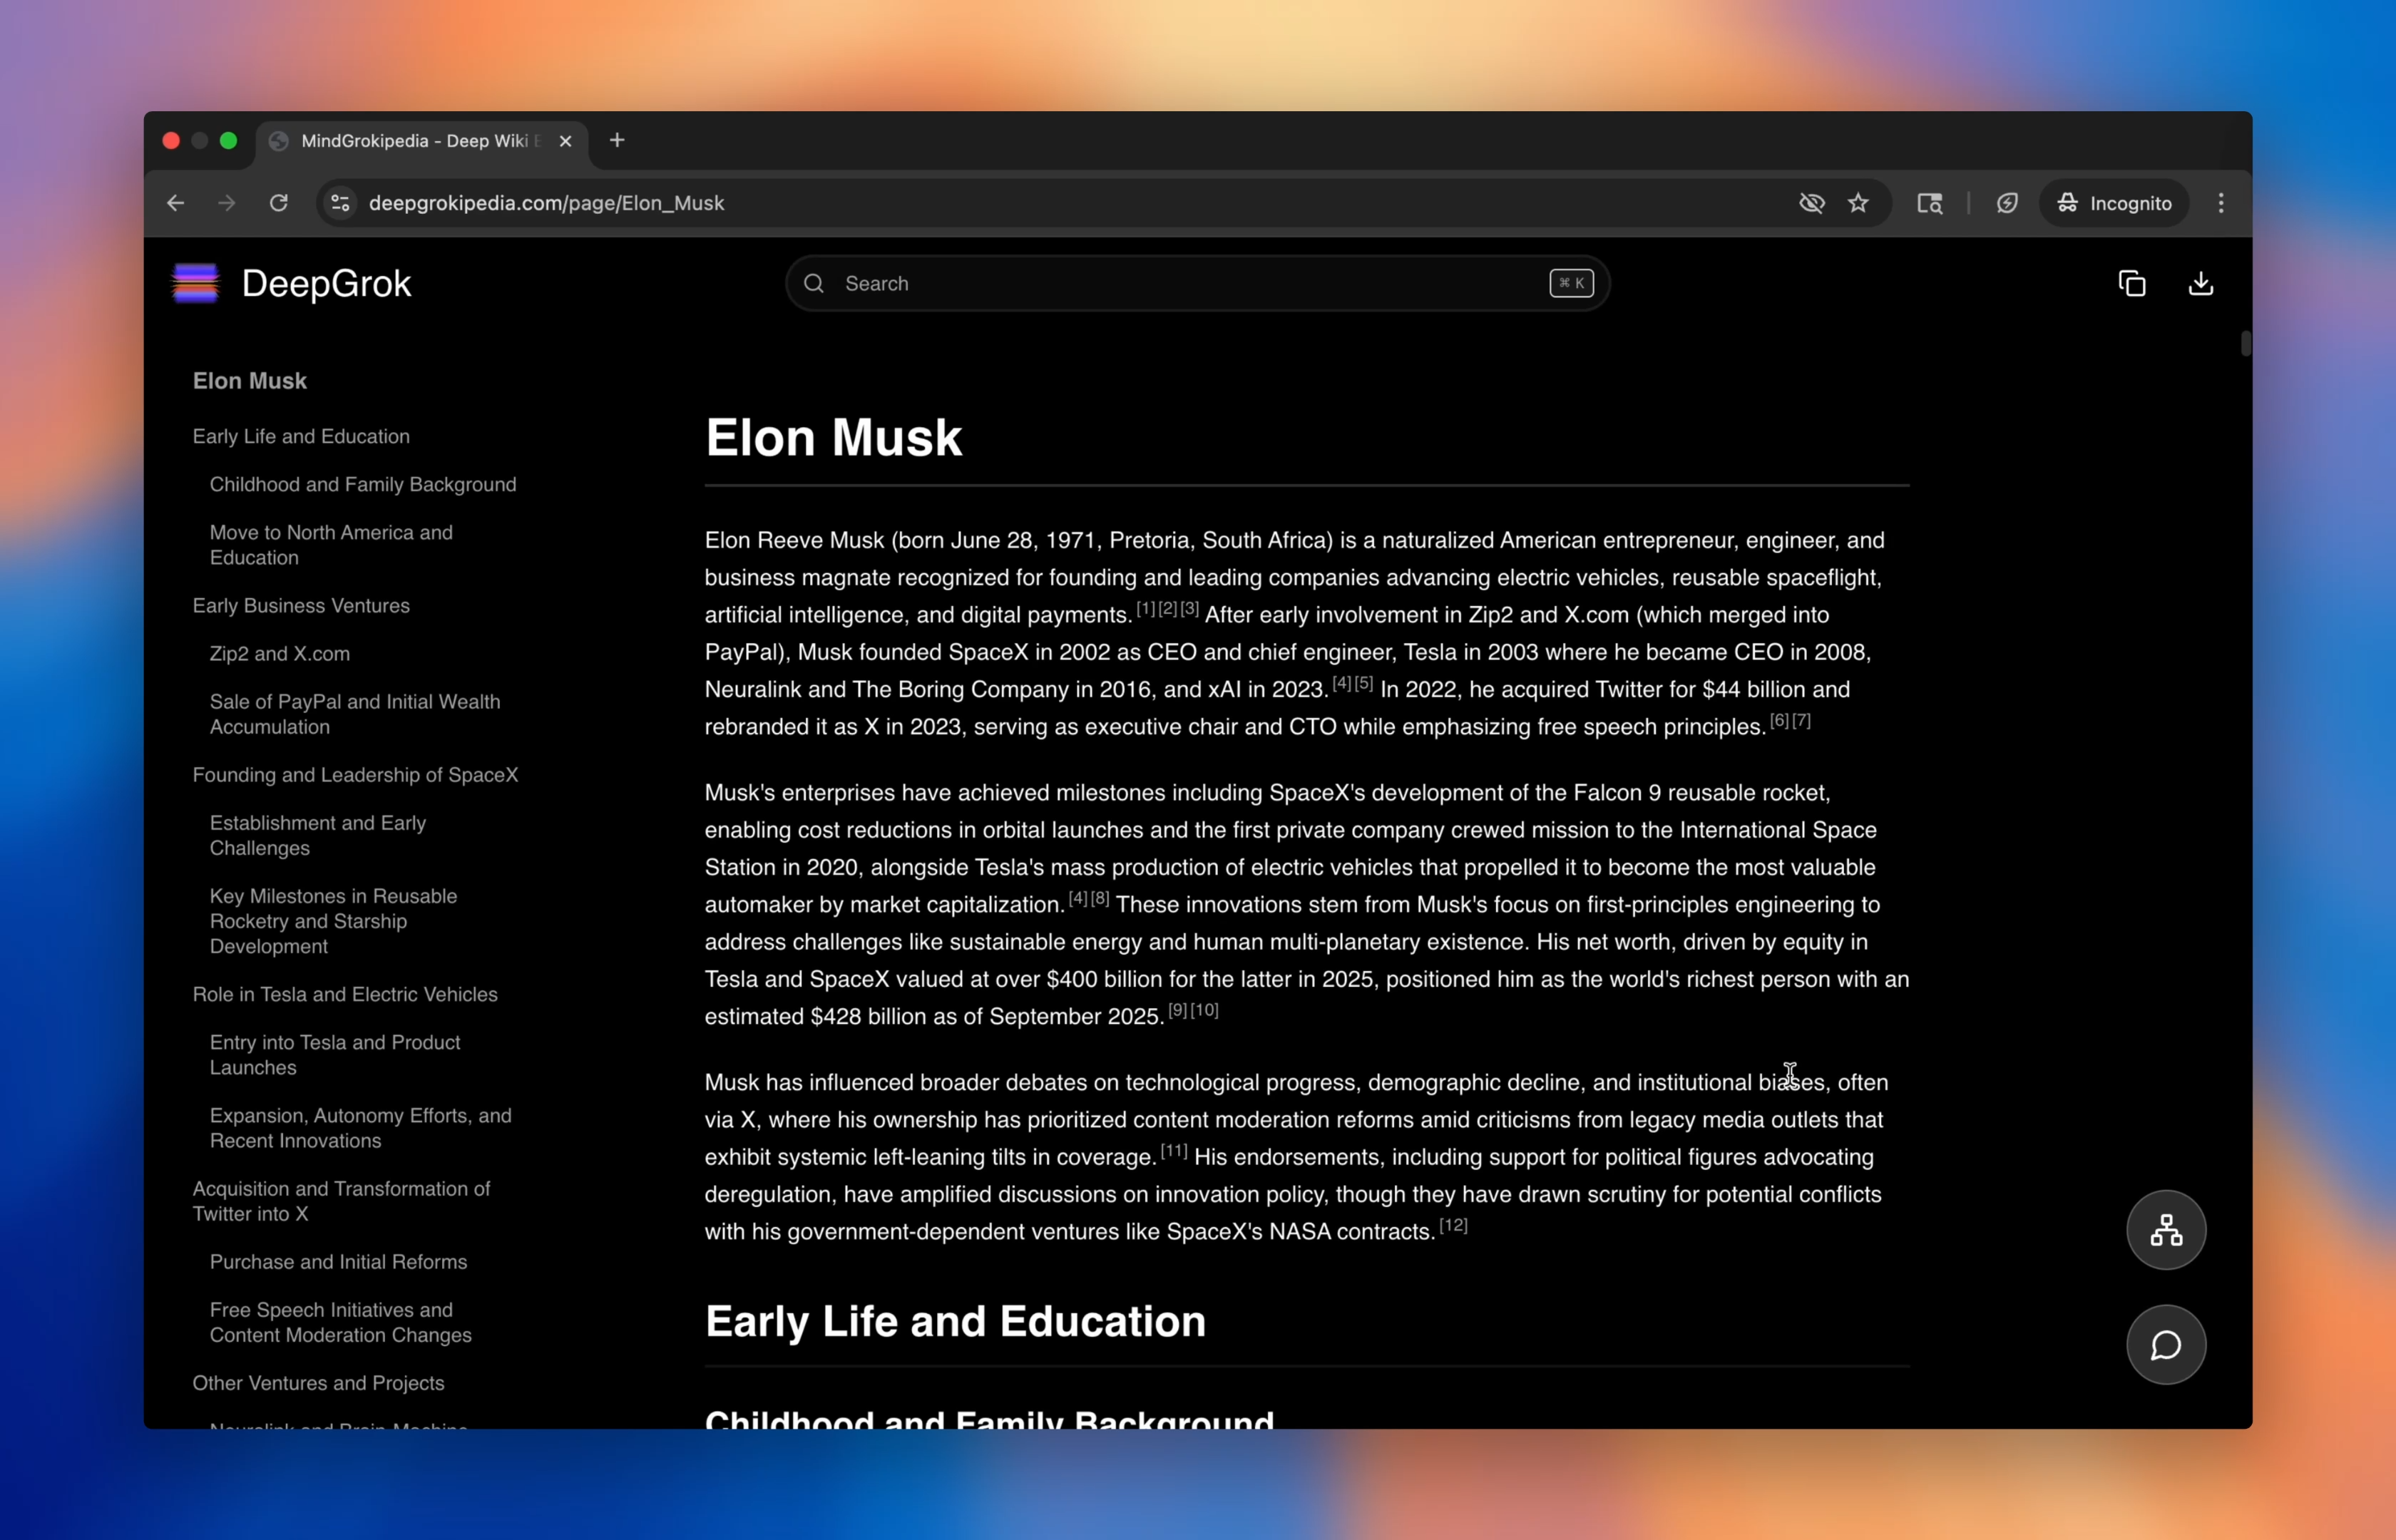Click the page scrollbar thumb
This screenshot has height=1540, width=2396.
point(2245,344)
